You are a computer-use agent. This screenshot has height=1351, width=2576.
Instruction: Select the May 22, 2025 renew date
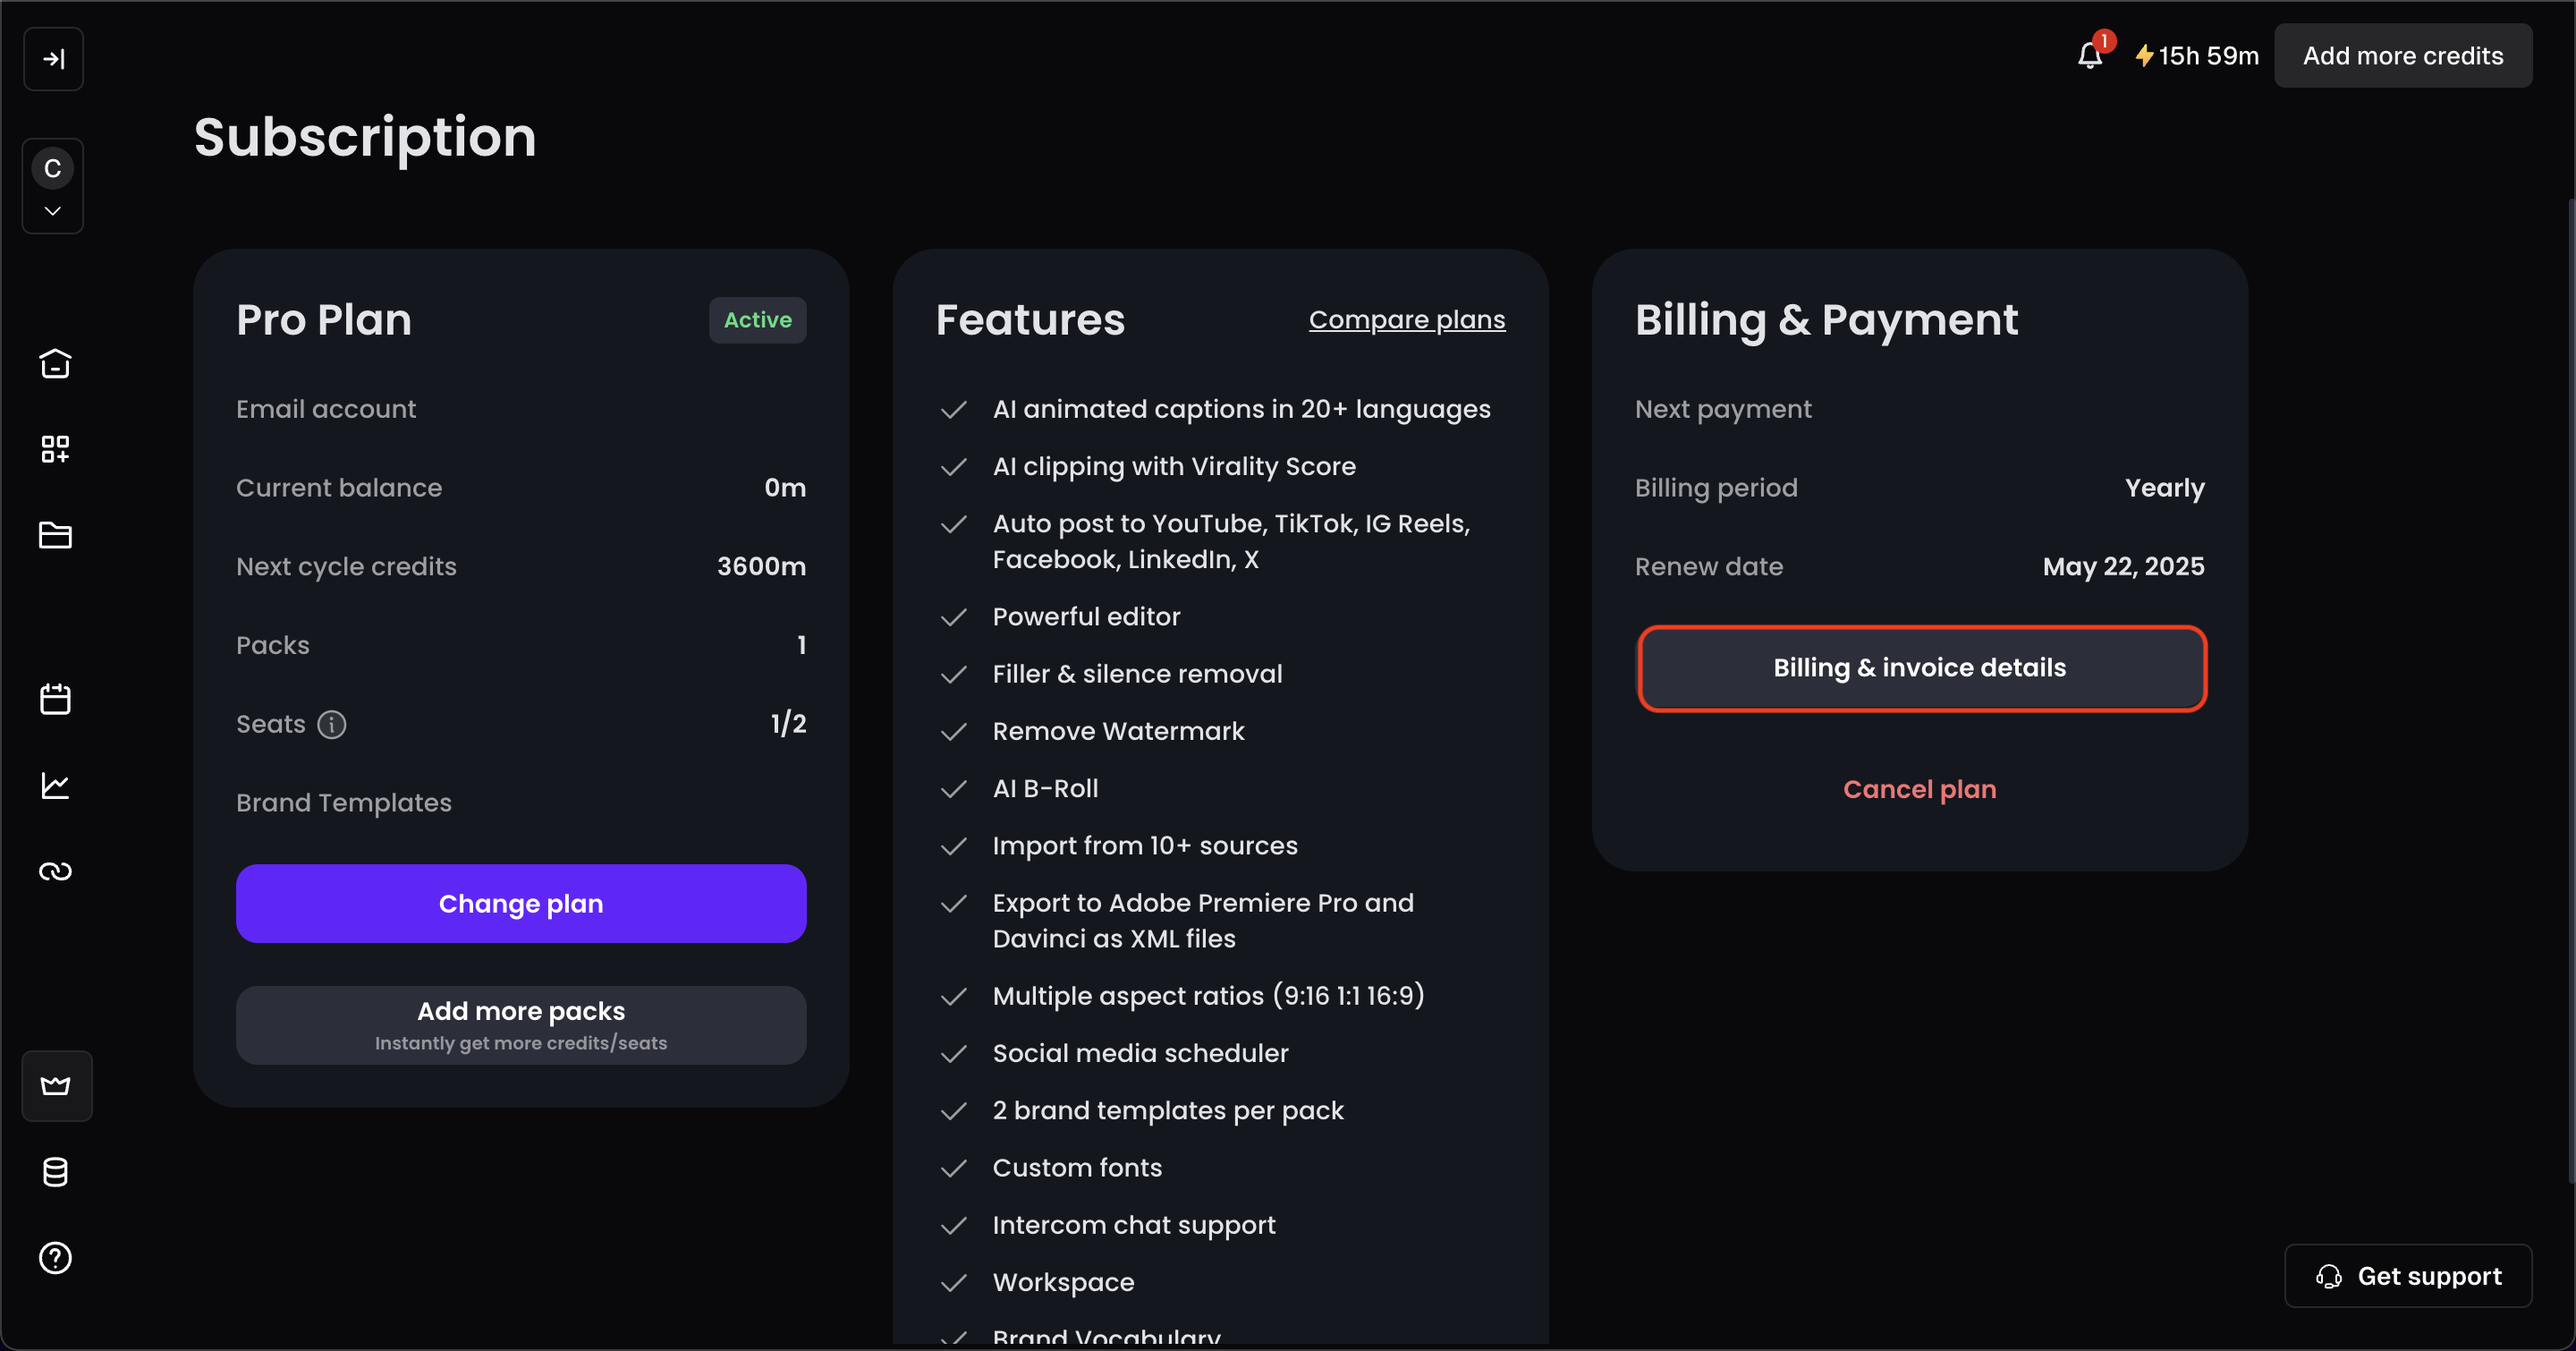click(x=2123, y=566)
